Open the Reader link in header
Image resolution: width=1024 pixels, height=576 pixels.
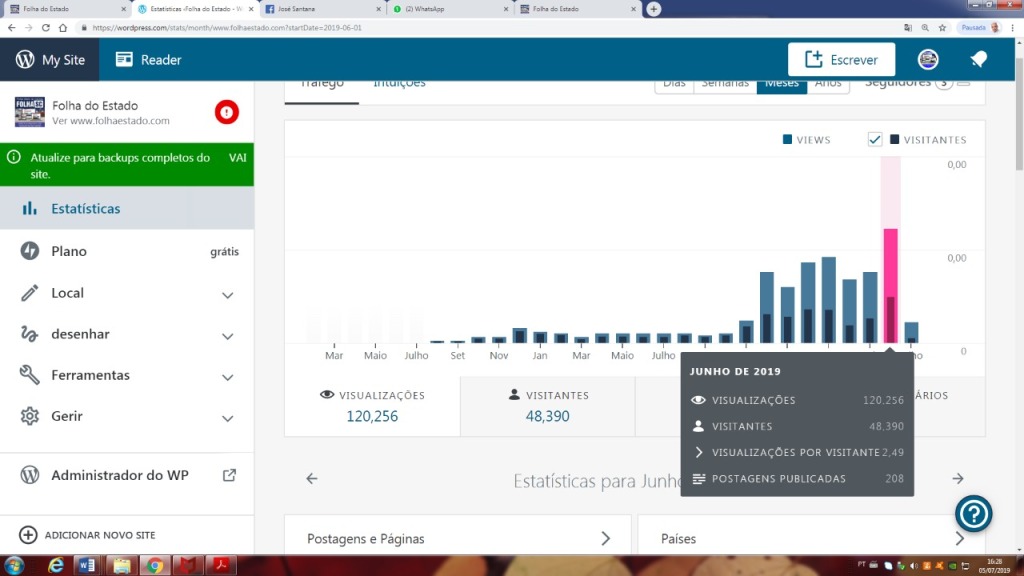(x=148, y=60)
